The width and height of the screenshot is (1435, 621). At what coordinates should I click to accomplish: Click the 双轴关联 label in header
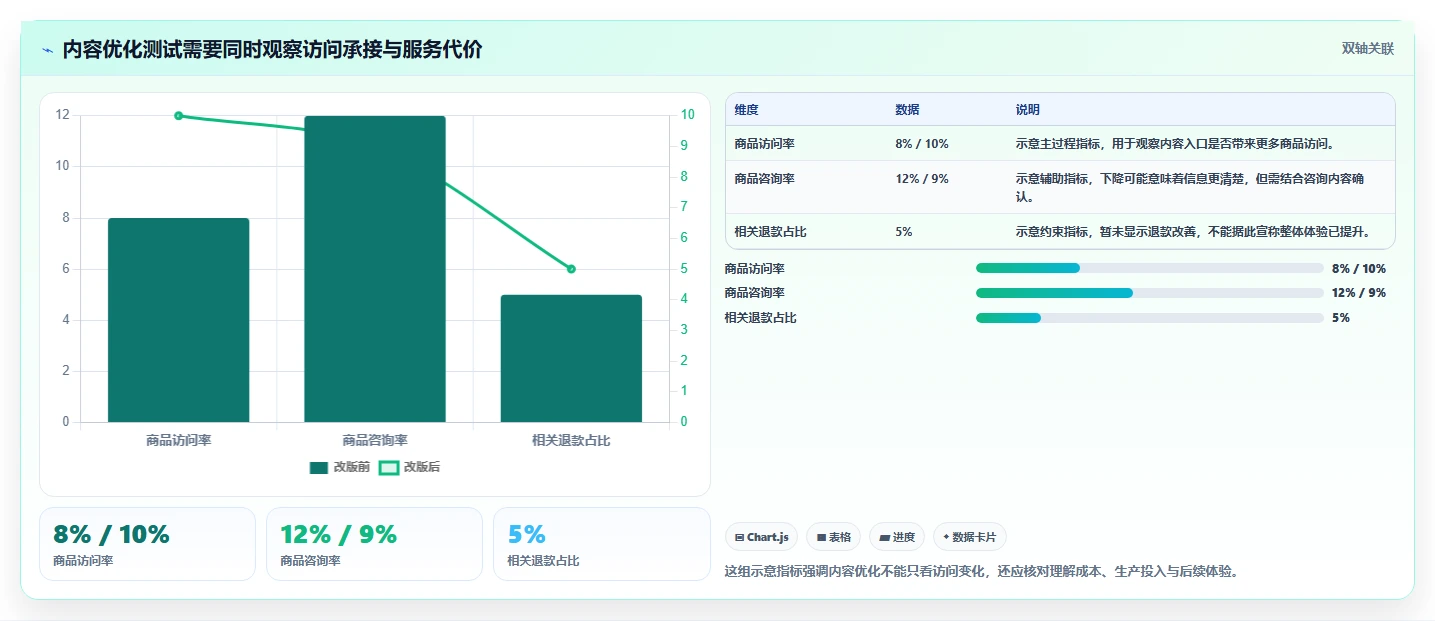[1367, 48]
